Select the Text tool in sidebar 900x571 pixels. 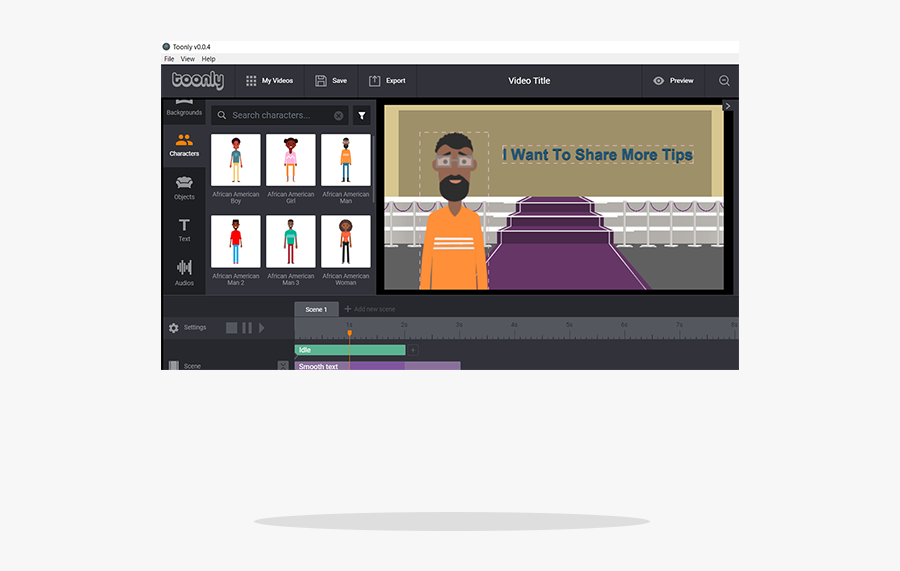pos(184,230)
